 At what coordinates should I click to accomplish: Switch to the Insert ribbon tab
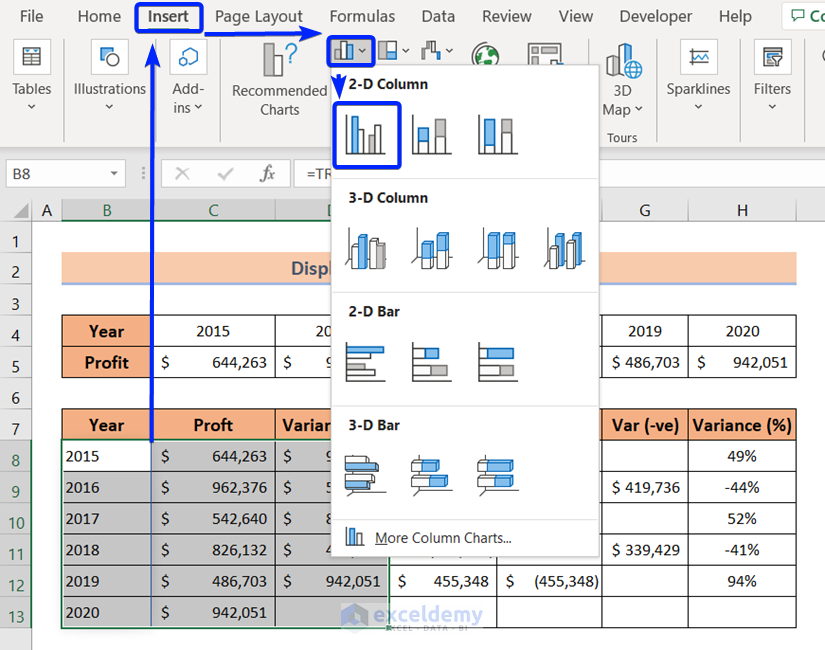point(168,17)
